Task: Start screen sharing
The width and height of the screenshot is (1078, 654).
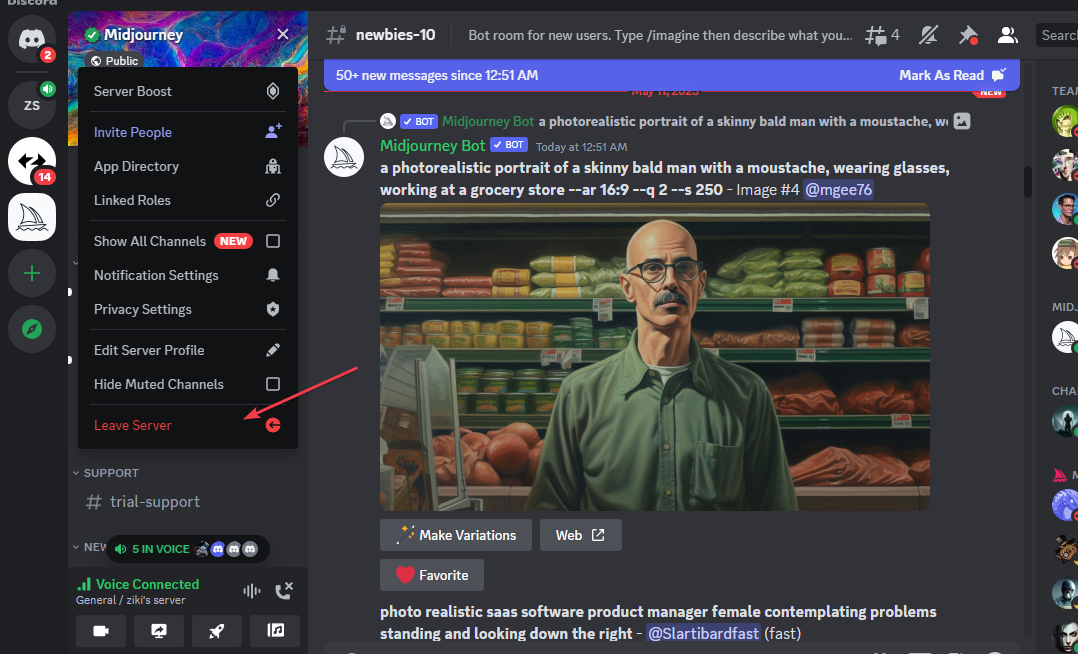Action: coord(159,631)
